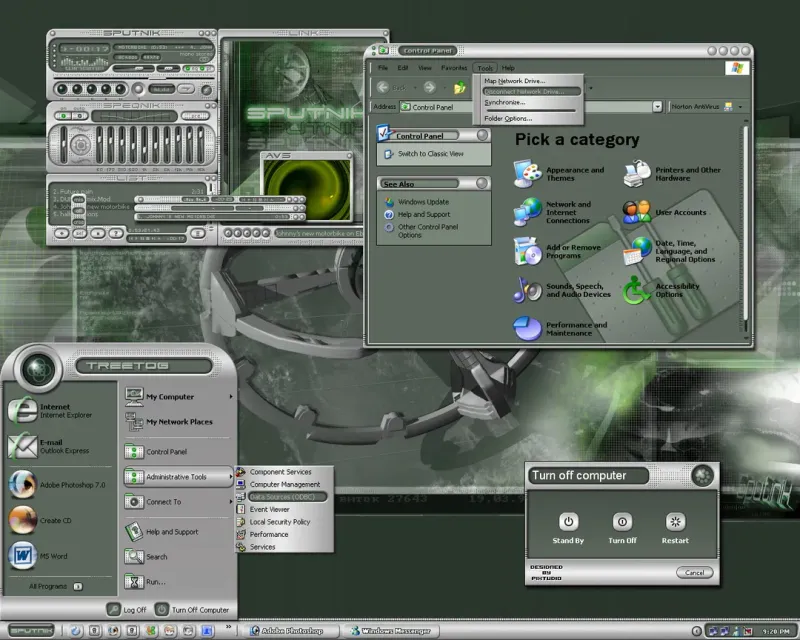Select Folder Options in Tools menu
This screenshot has height=640, width=800.
[508, 118]
